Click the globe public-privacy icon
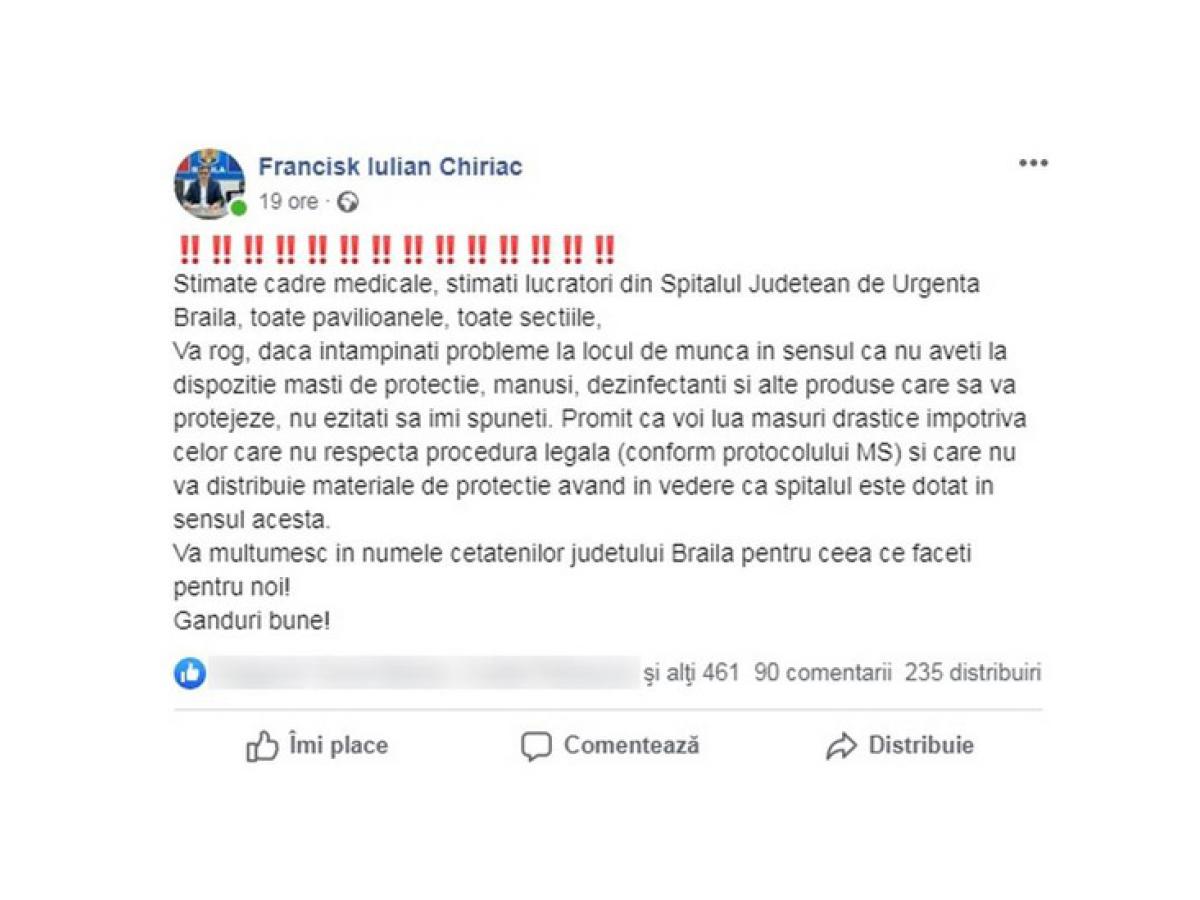The height and width of the screenshot is (900, 1200). [x=347, y=202]
